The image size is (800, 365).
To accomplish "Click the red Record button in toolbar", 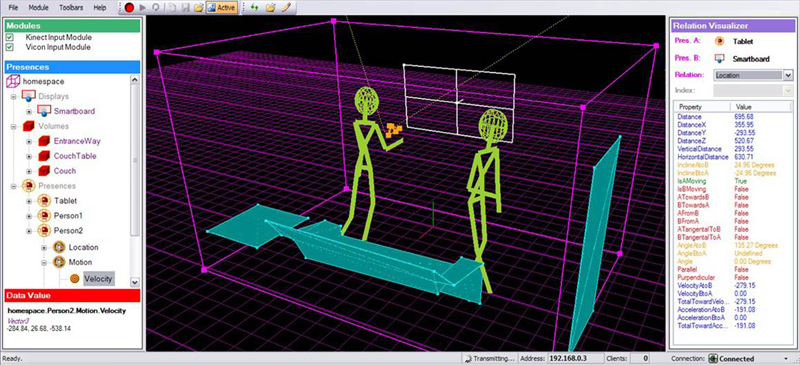I will [129, 8].
